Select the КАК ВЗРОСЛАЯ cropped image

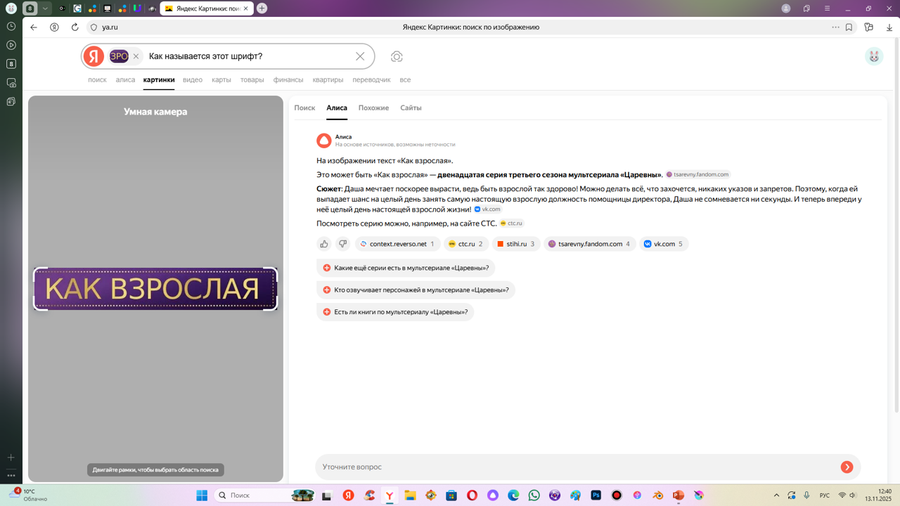point(156,289)
